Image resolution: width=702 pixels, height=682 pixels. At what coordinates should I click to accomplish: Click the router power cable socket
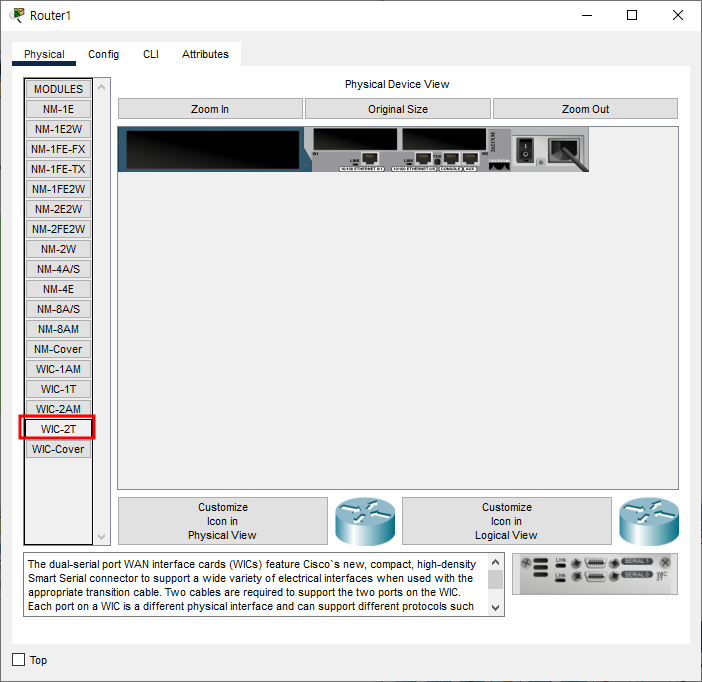[565, 151]
